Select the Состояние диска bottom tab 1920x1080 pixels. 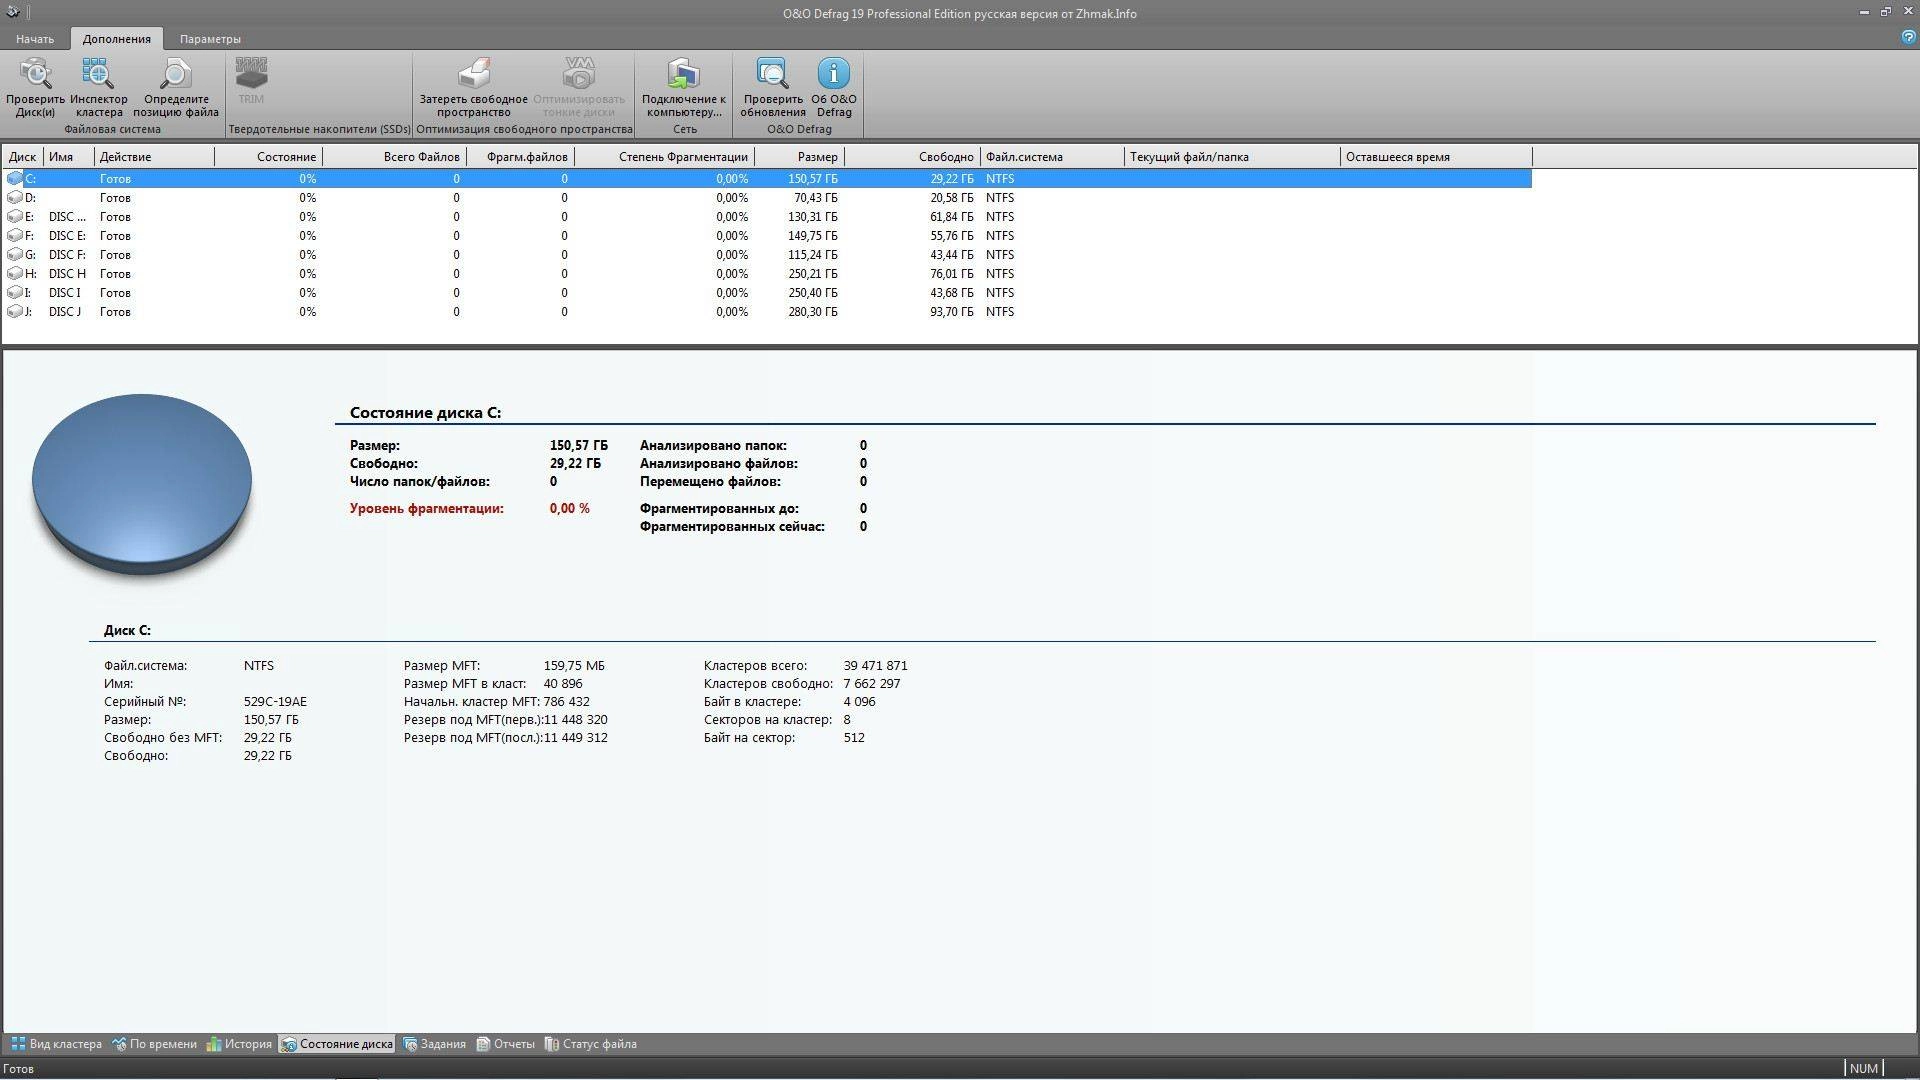coord(337,1044)
